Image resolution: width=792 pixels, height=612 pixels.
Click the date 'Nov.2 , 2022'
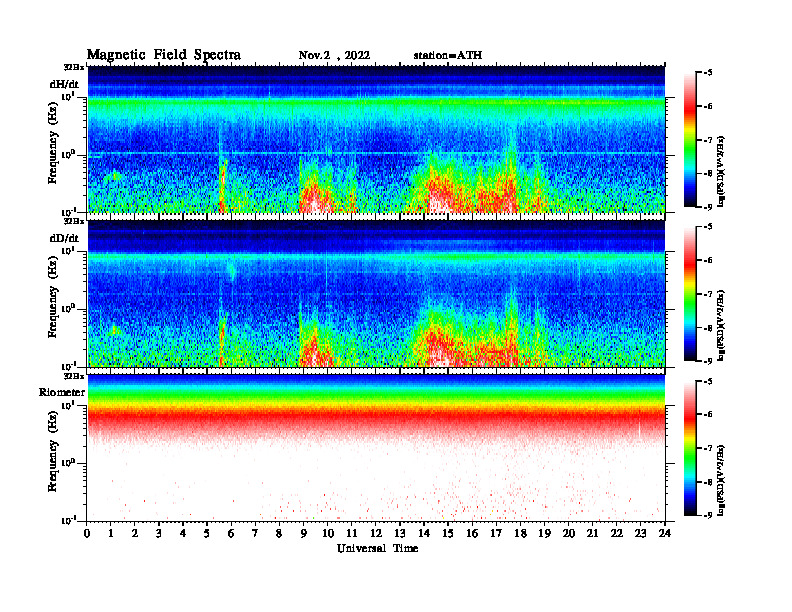coord(334,56)
